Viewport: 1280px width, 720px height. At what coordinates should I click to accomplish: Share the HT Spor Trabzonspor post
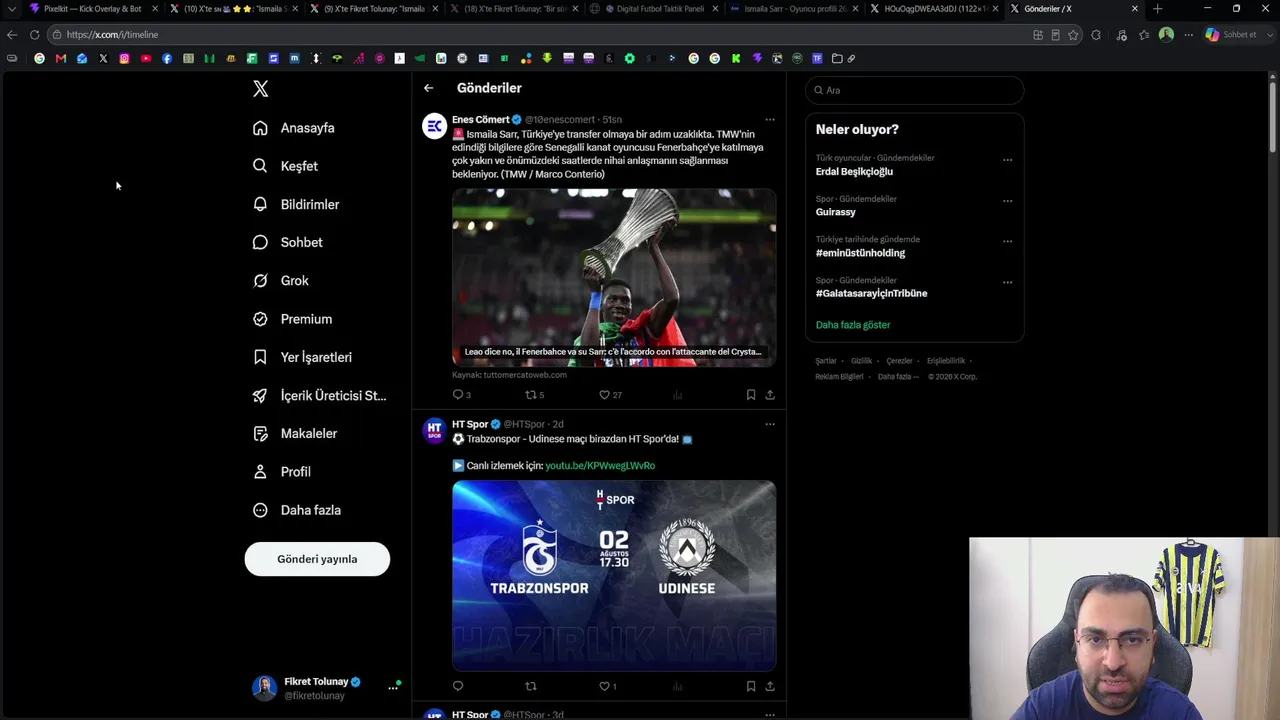tap(770, 686)
